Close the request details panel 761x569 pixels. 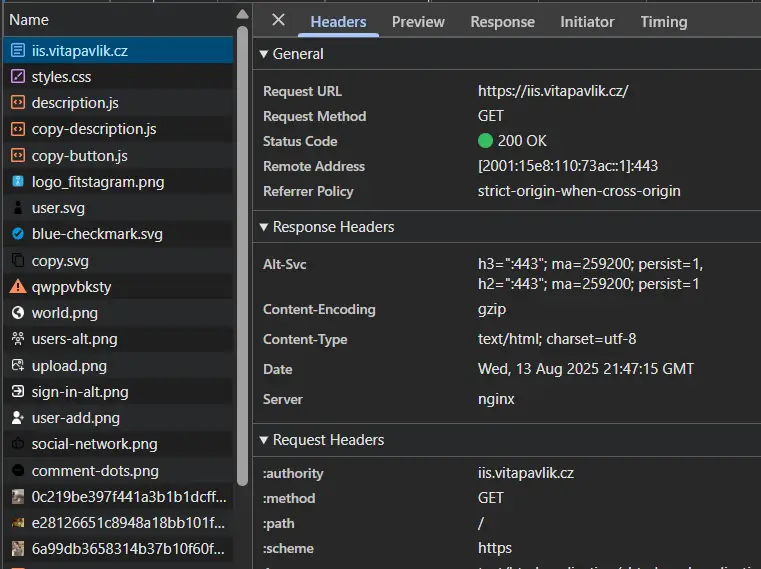[x=278, y=20]
